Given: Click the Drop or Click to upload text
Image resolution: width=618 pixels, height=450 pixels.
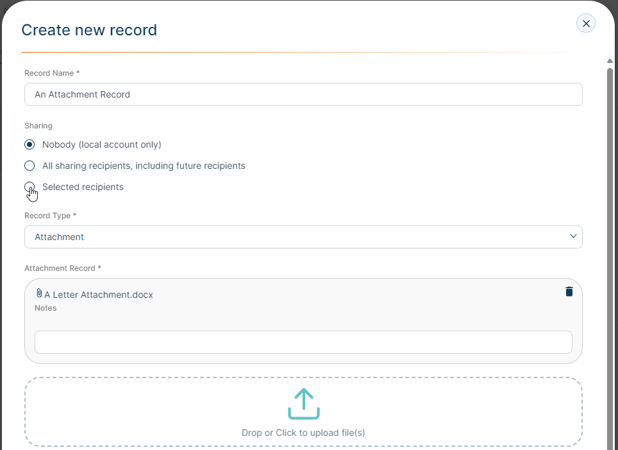Looking at the screenshot, I should click(303, 433).
